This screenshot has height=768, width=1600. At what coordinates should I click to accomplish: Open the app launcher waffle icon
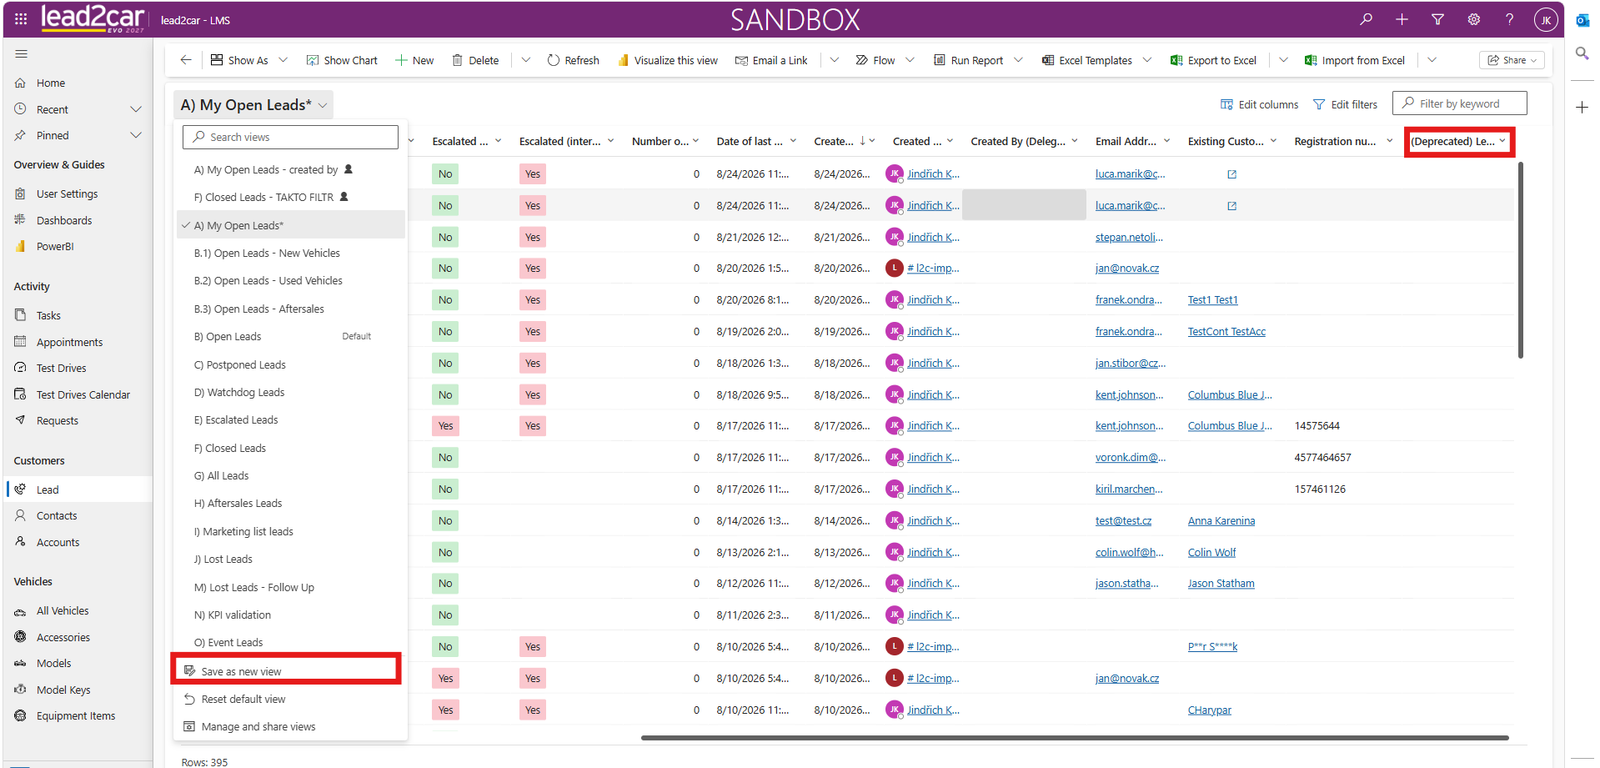[x=21, y=19]
